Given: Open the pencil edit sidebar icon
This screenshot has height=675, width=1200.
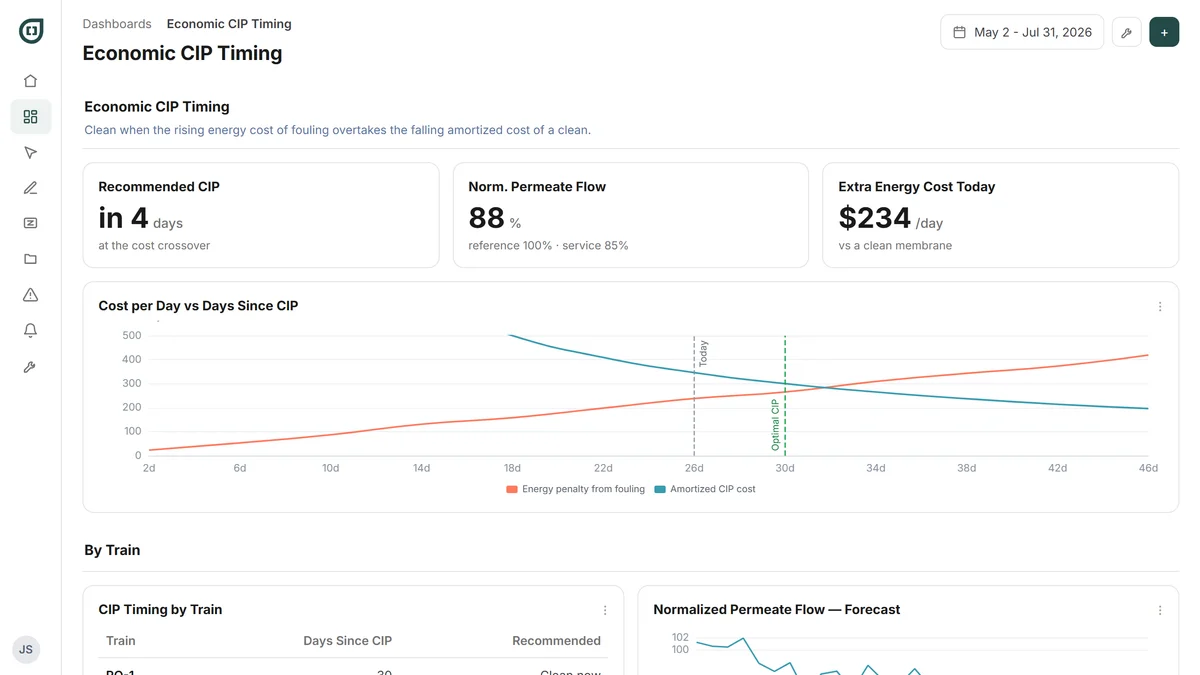Looking at the screenshot, I should [x=30, y=188].
